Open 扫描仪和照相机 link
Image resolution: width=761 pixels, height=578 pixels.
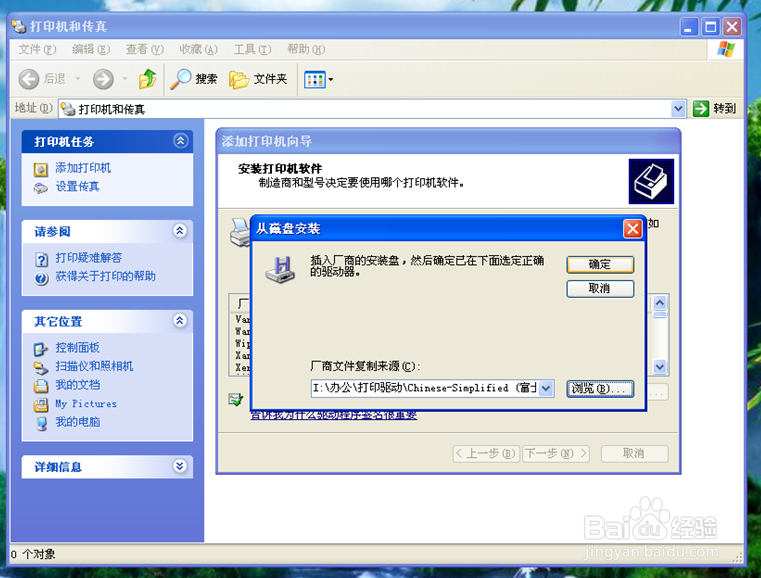pos(94,366)
